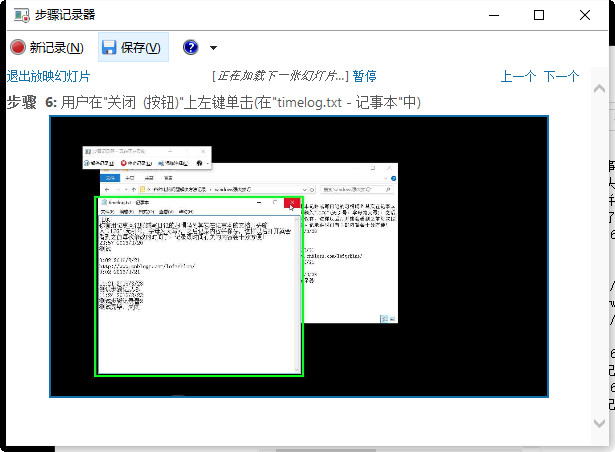This screenshot has height=452, width=615.
Task: Minimize the 步骤记录器 window
Action: click(x=494, y=15)
